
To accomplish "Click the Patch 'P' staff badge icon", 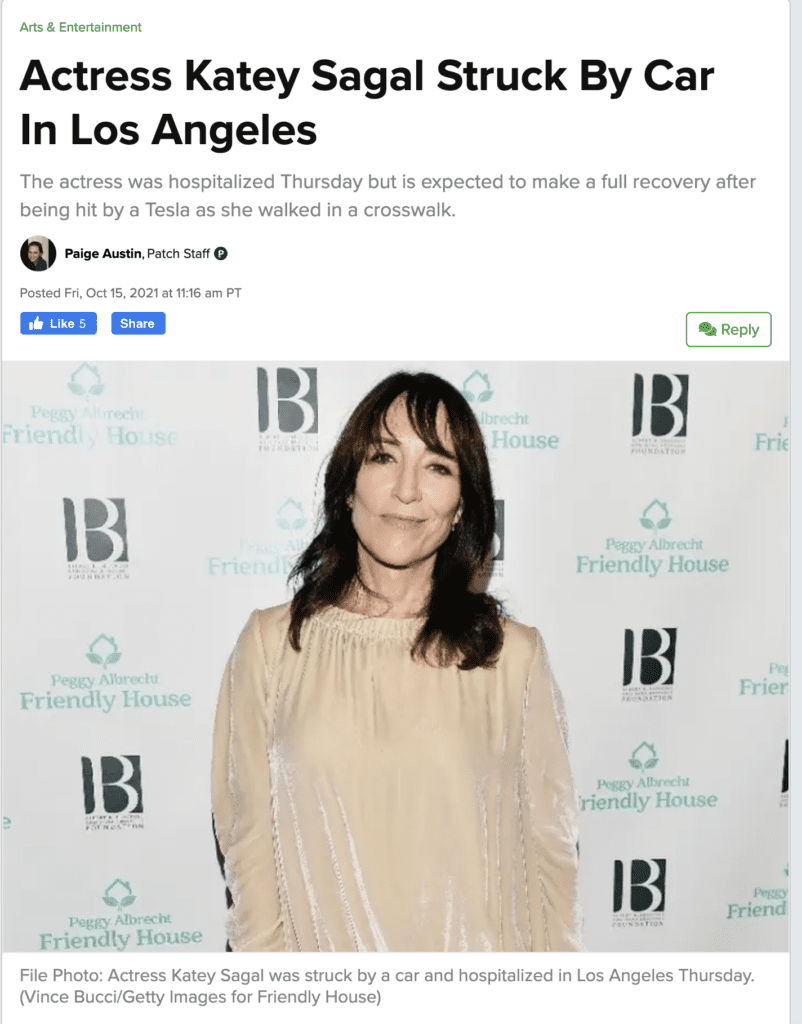I will point(221,253).
